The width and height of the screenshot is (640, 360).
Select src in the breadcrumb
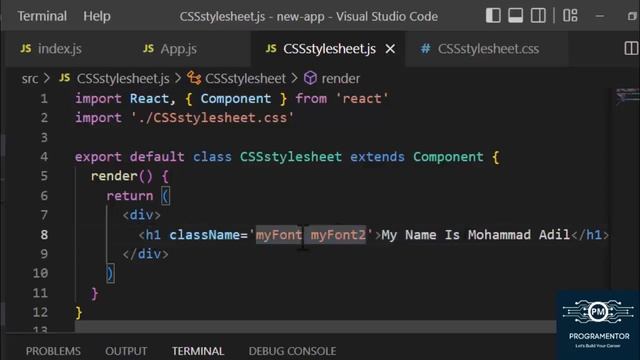(x=30, y=78)
